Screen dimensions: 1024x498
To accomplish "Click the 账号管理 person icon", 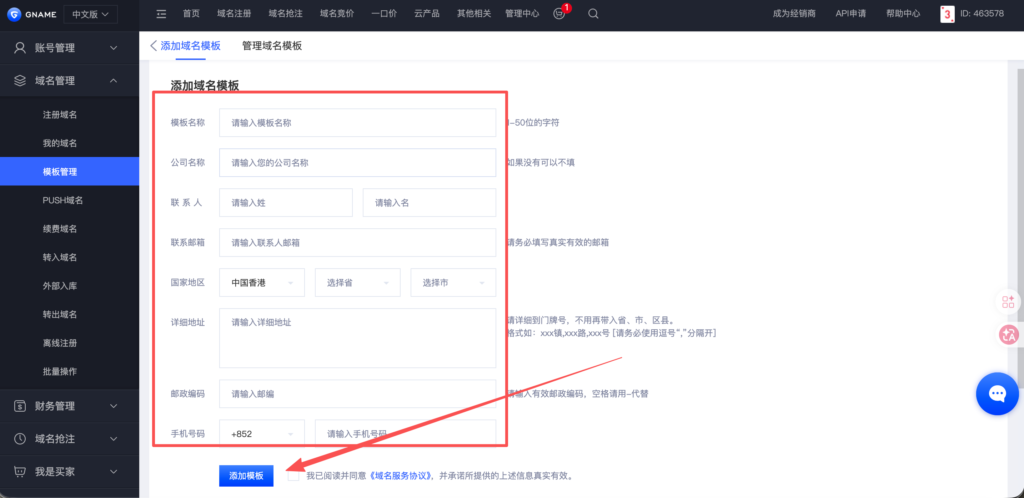I will tap(20, 48).
